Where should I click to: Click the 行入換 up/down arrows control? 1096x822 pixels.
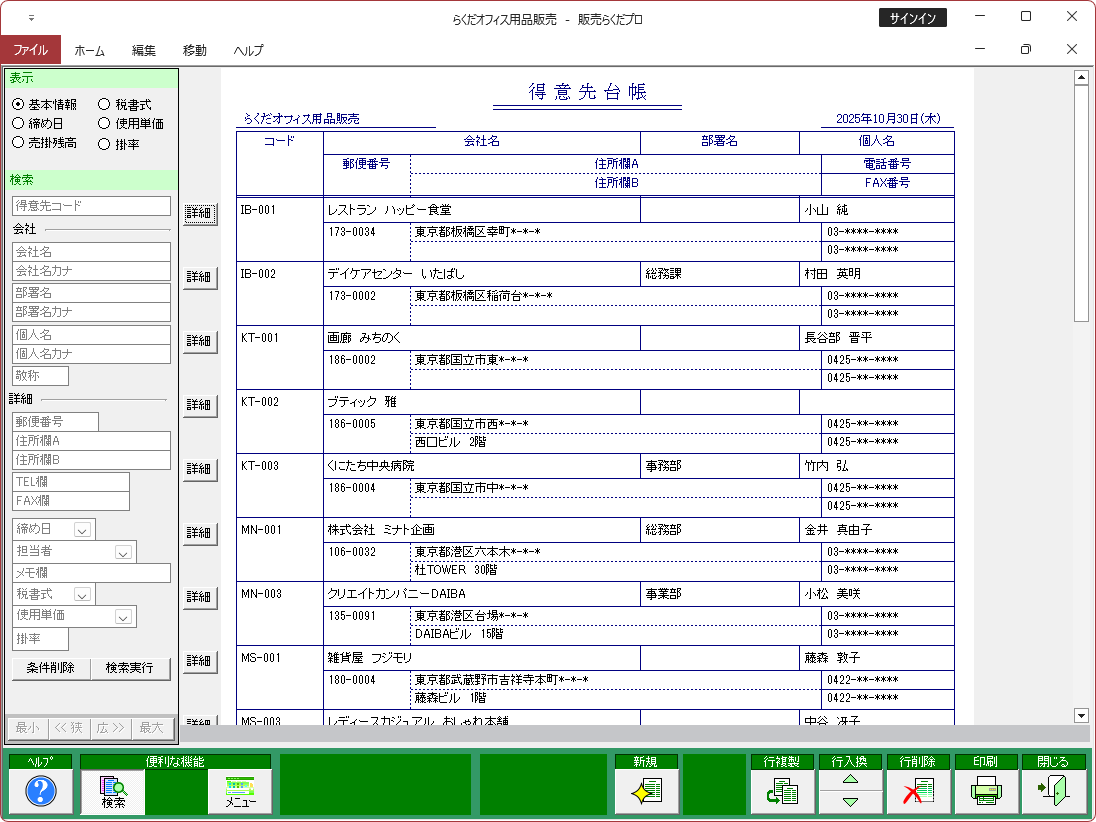point(849,792)
